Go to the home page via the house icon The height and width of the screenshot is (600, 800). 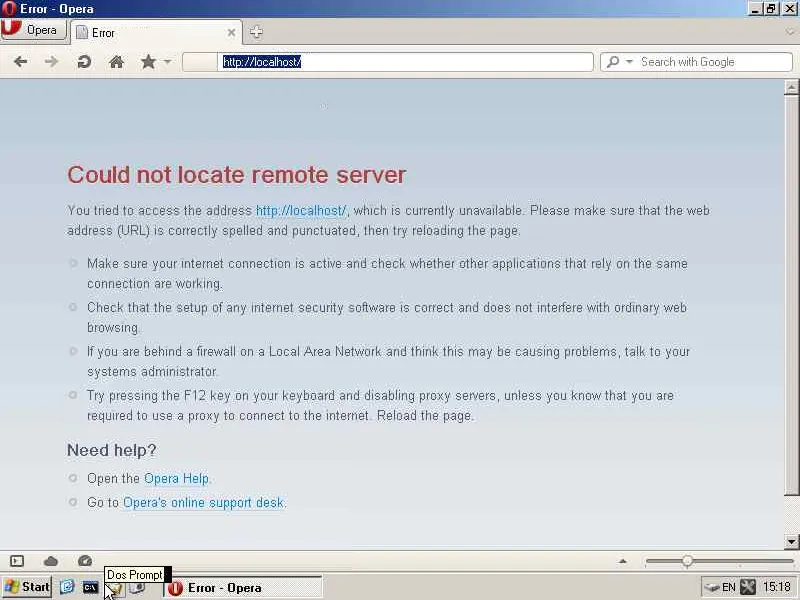tap(116, 62)
